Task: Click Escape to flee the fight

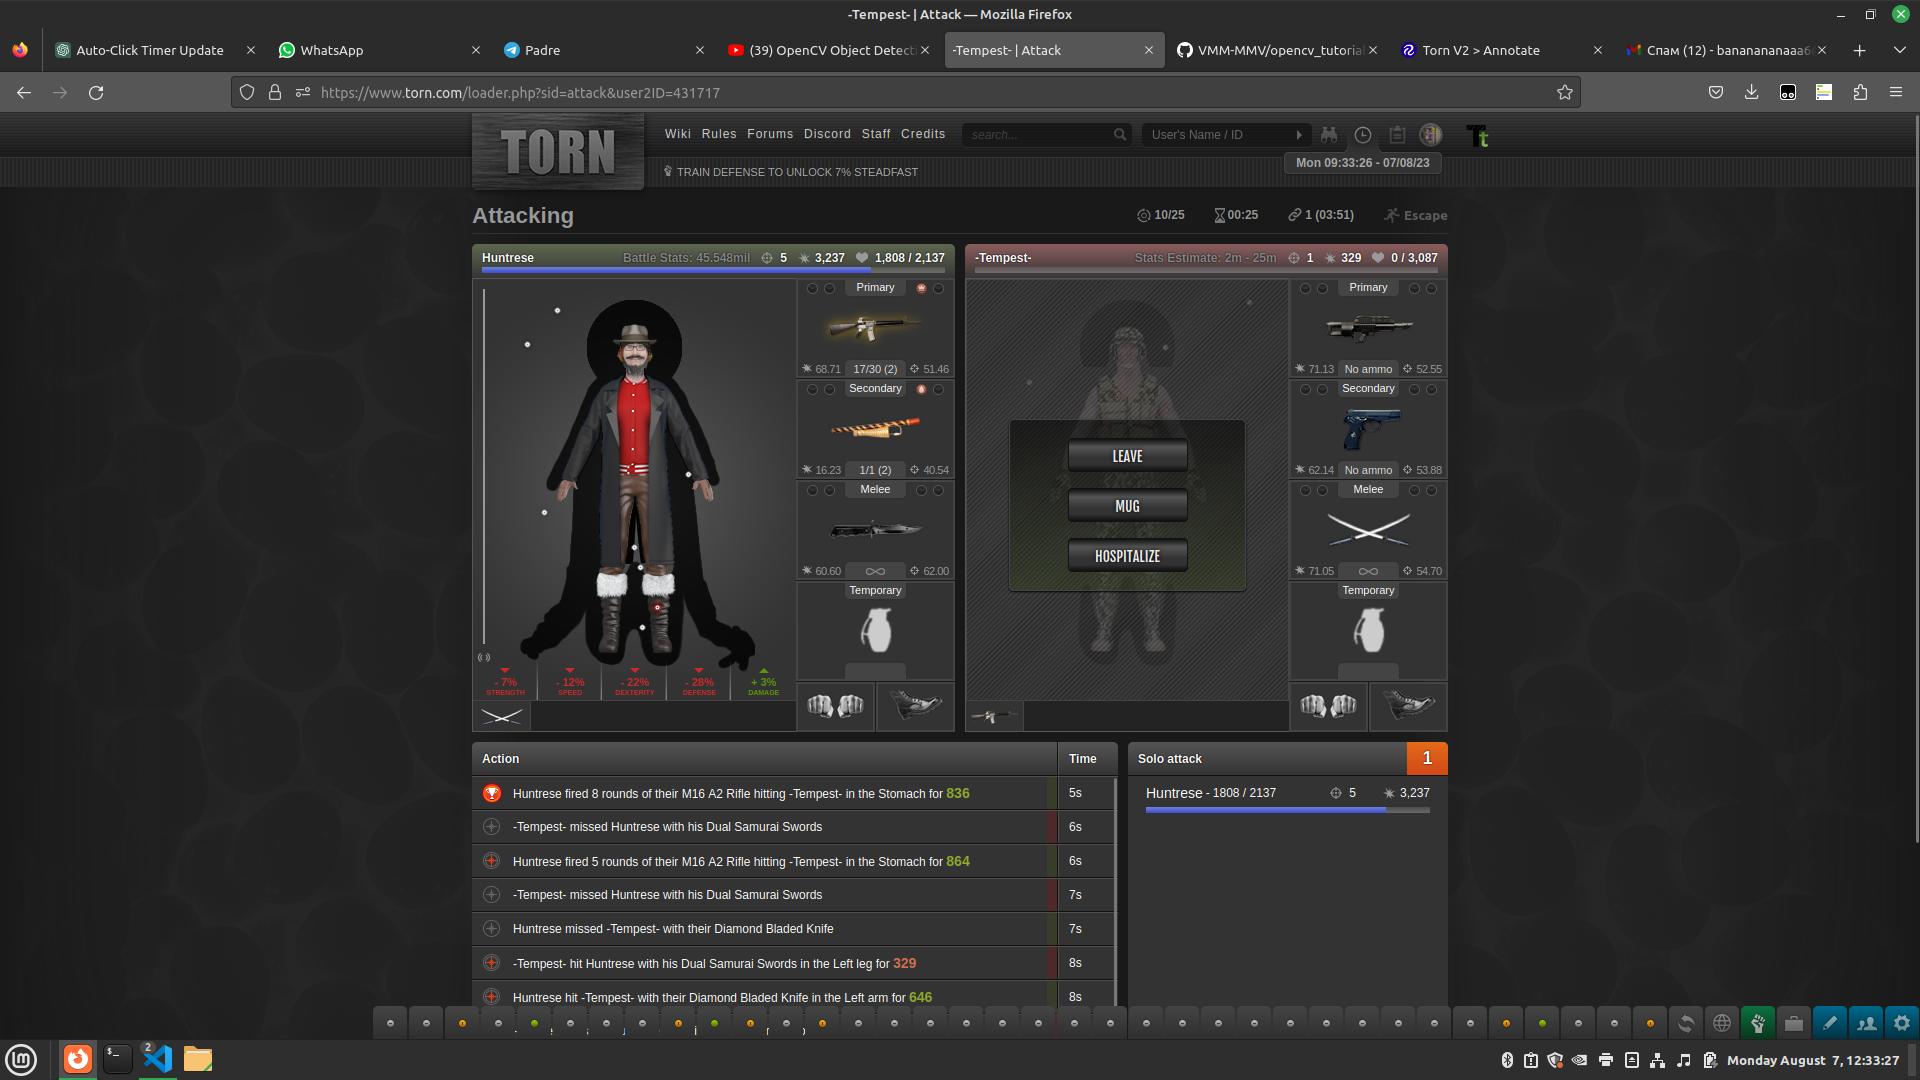Action: point(1415,215)
